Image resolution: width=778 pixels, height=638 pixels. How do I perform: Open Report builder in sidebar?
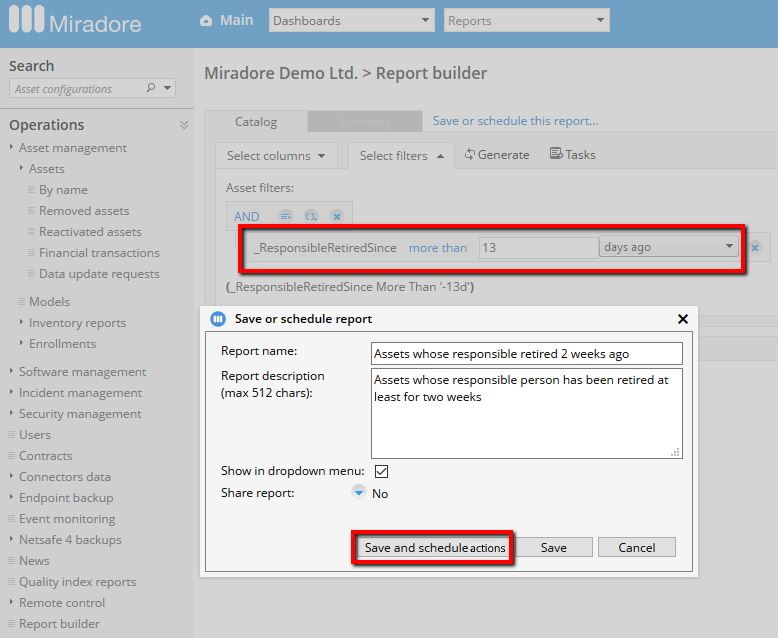pos(59,623)
